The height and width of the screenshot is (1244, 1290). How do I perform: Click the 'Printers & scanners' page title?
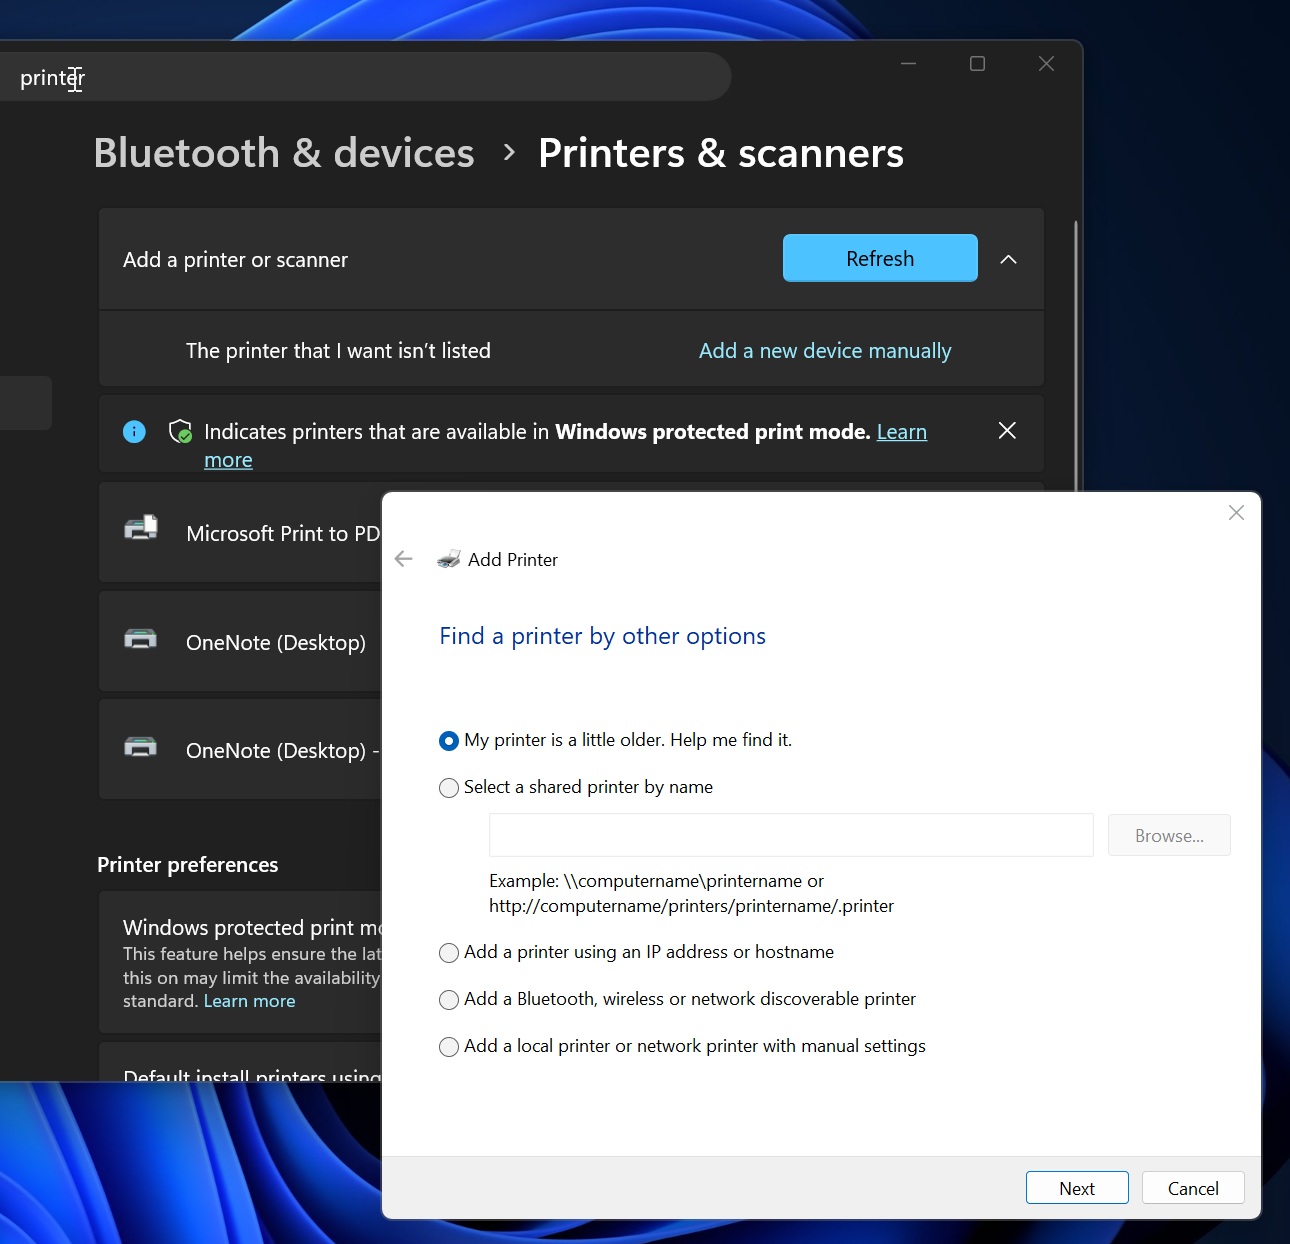coord(721,153)
